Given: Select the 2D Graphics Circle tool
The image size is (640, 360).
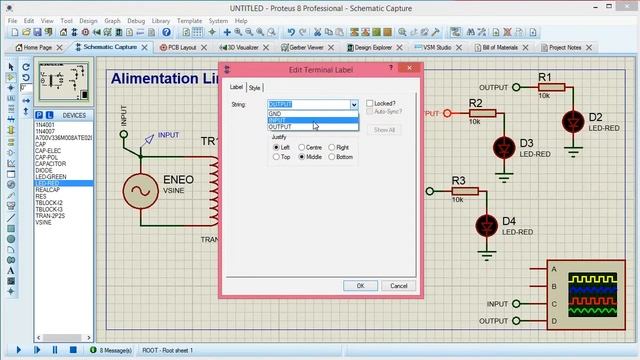Looking at the screenshot, I should [x=11, y=239].
